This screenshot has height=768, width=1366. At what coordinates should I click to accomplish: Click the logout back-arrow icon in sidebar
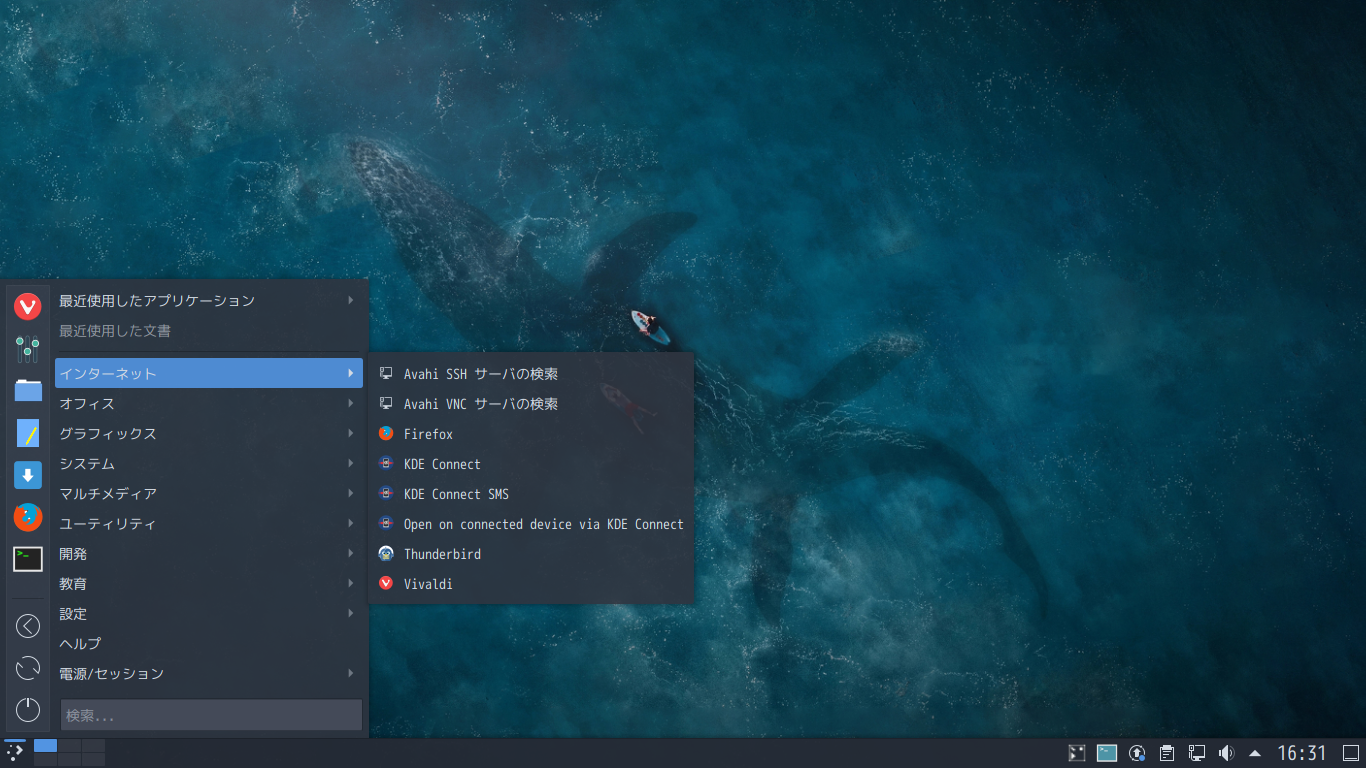(x=28, y=626)
